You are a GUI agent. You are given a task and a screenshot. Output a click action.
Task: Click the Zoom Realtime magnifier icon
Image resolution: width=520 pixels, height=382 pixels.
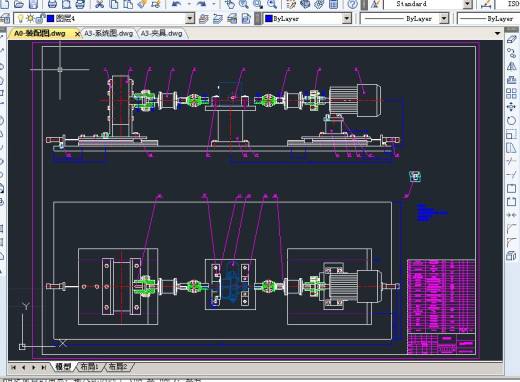click(244, 4)
